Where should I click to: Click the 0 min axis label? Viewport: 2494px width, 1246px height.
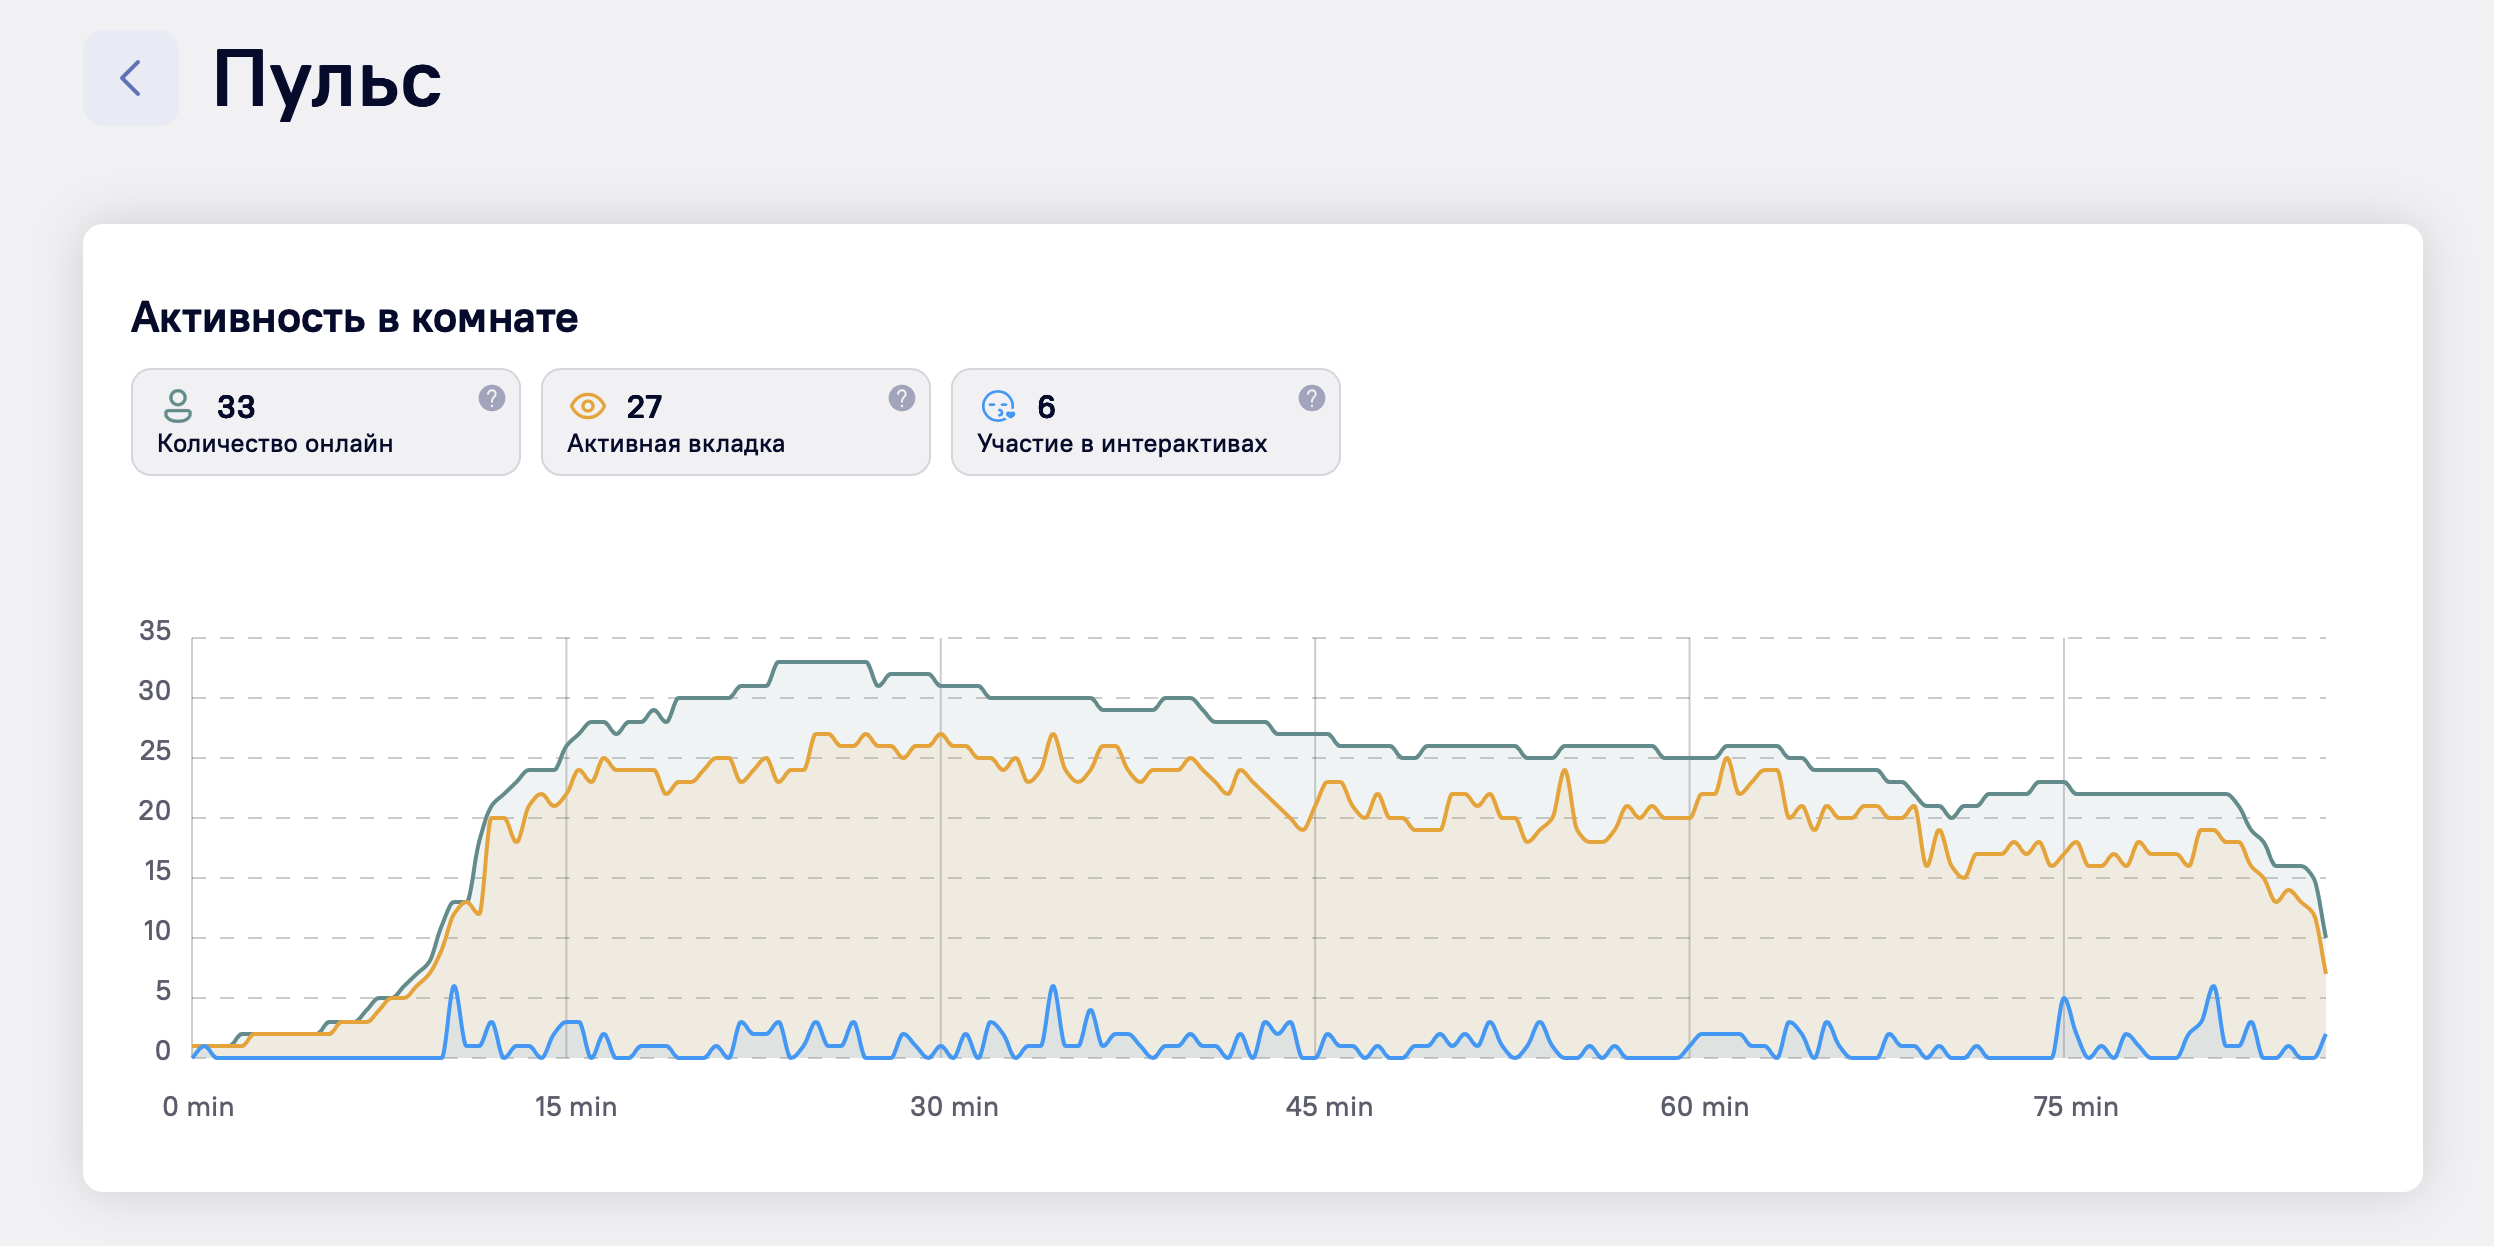coord(198,1107)
